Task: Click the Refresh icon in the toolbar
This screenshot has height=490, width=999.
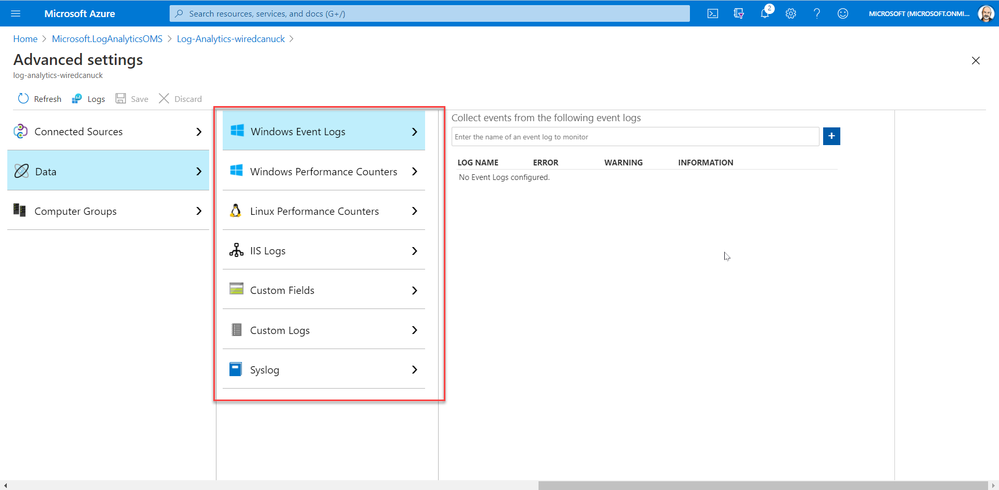Action: click(x=24, y=99)
